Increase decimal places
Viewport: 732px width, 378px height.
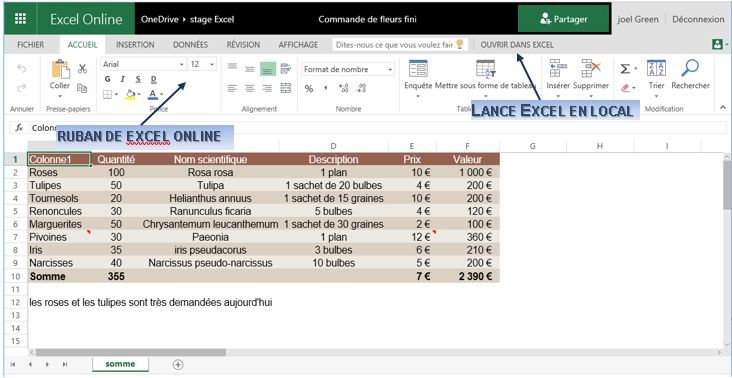[x=343, y=88]
